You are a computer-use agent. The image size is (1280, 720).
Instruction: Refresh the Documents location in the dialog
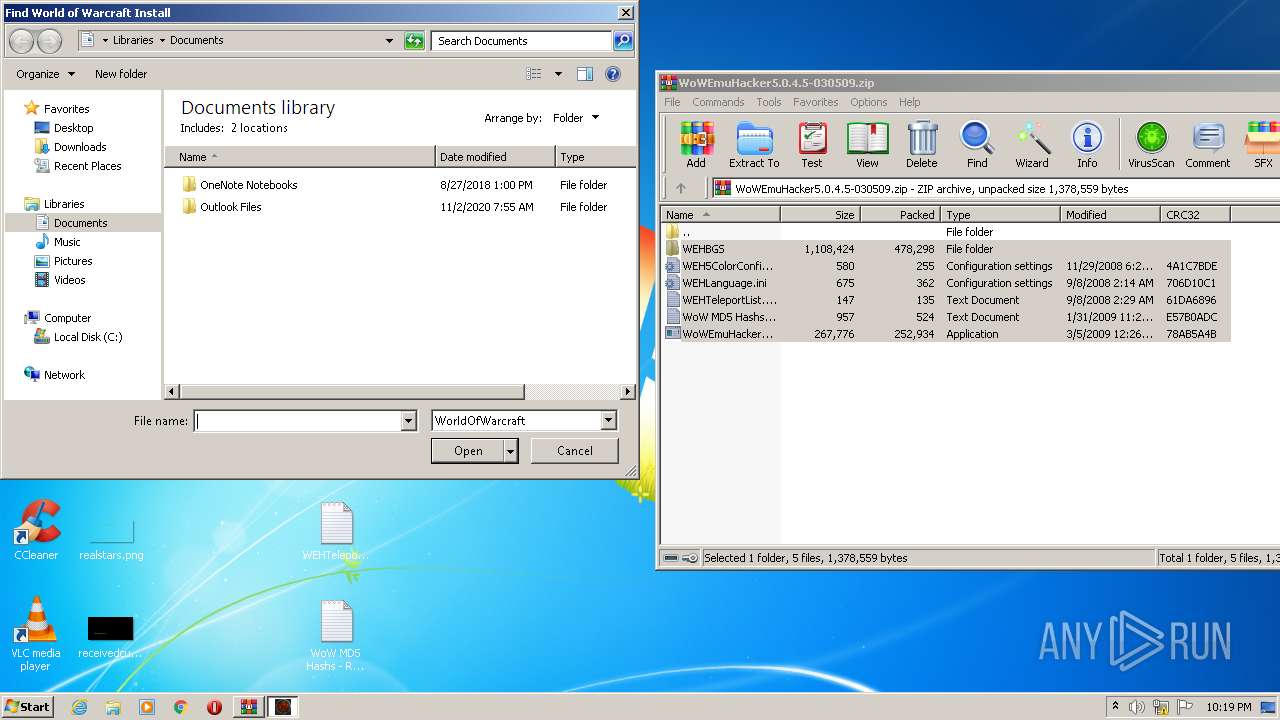pos(414,41)
